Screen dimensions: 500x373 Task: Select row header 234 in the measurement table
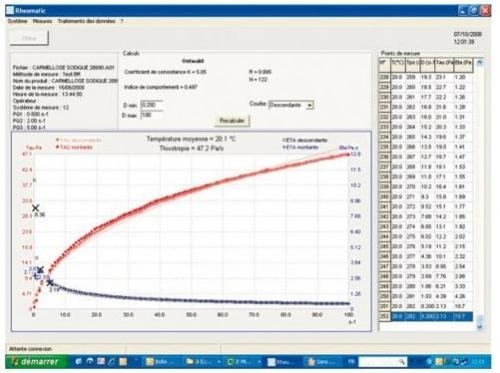(385, 137)
